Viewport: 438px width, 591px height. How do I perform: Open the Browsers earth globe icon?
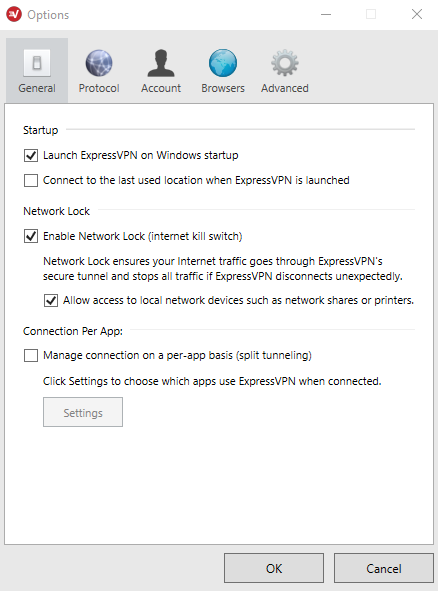tap(223, 63)
